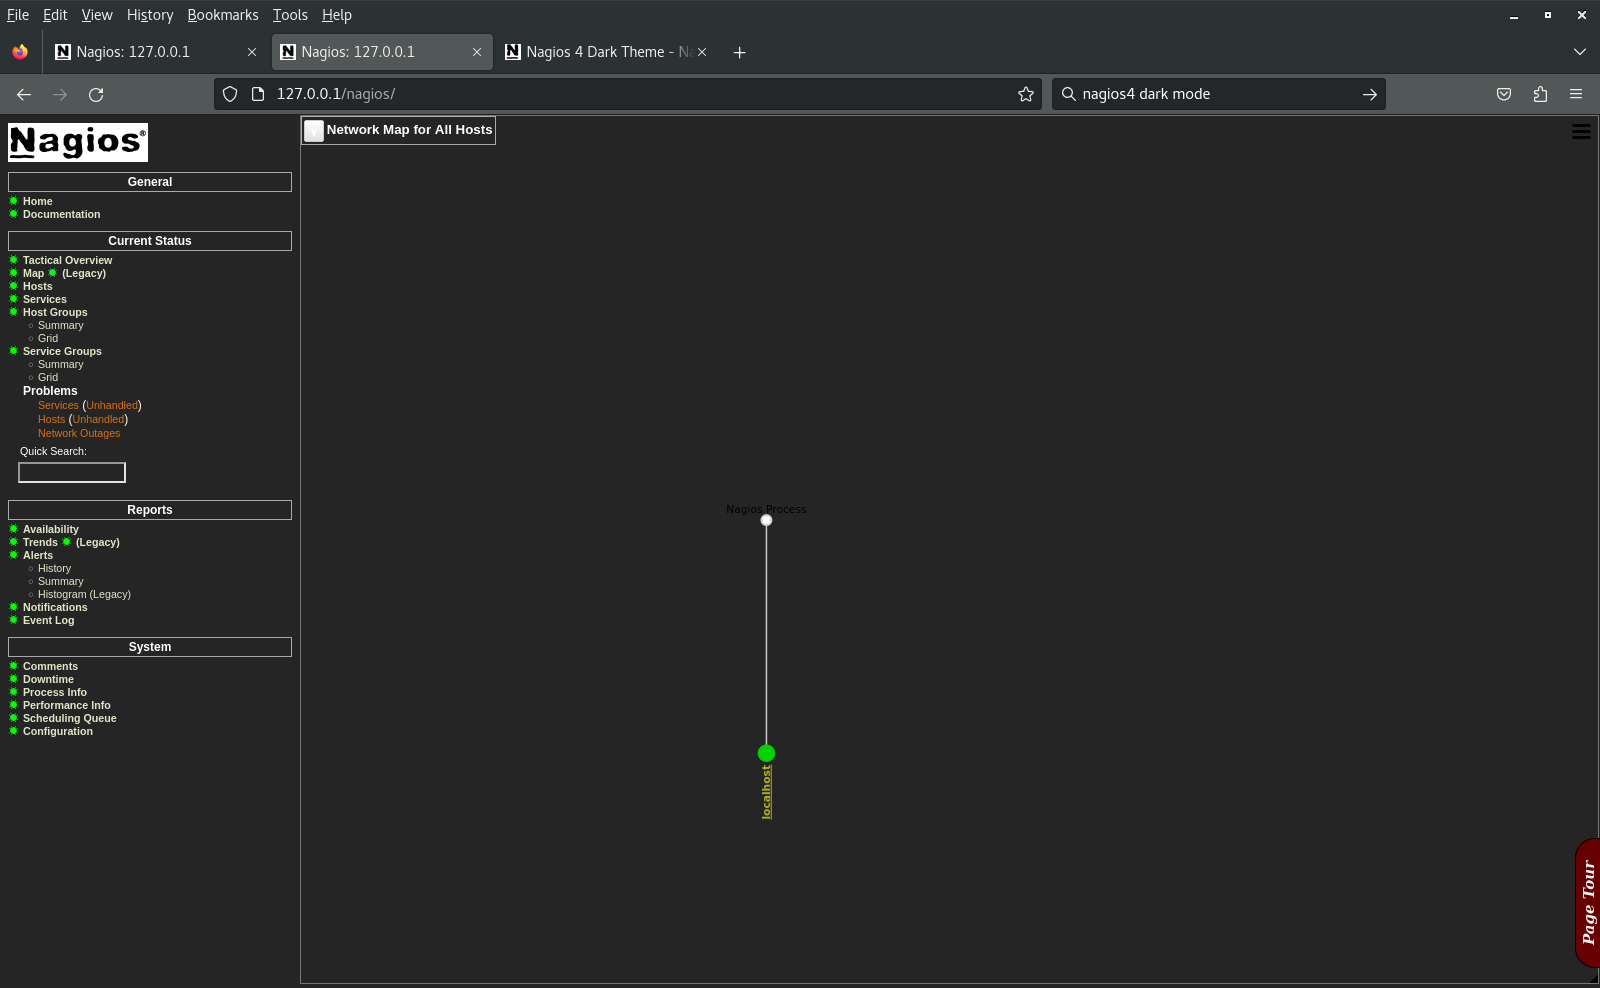Click the icon before Network Map title
Screen dimensions: 1600x988
[314, 130]
